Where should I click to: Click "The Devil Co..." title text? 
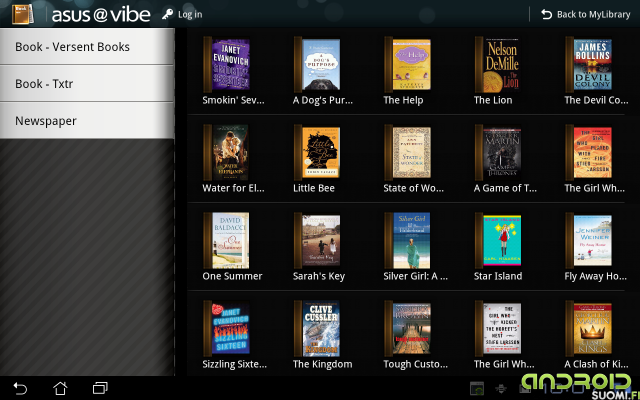click(x=596, y=100)
